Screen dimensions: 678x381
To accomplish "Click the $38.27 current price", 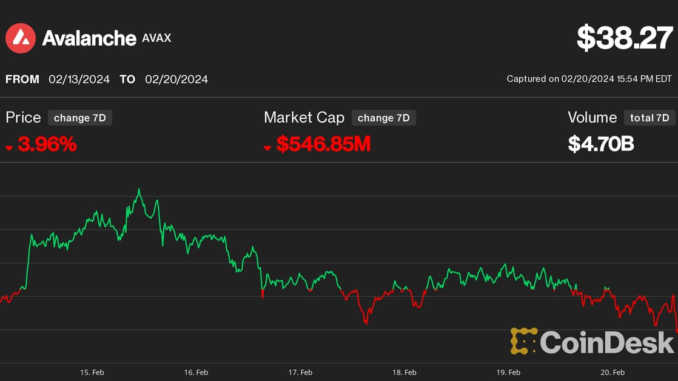I will tap(624, 38).
